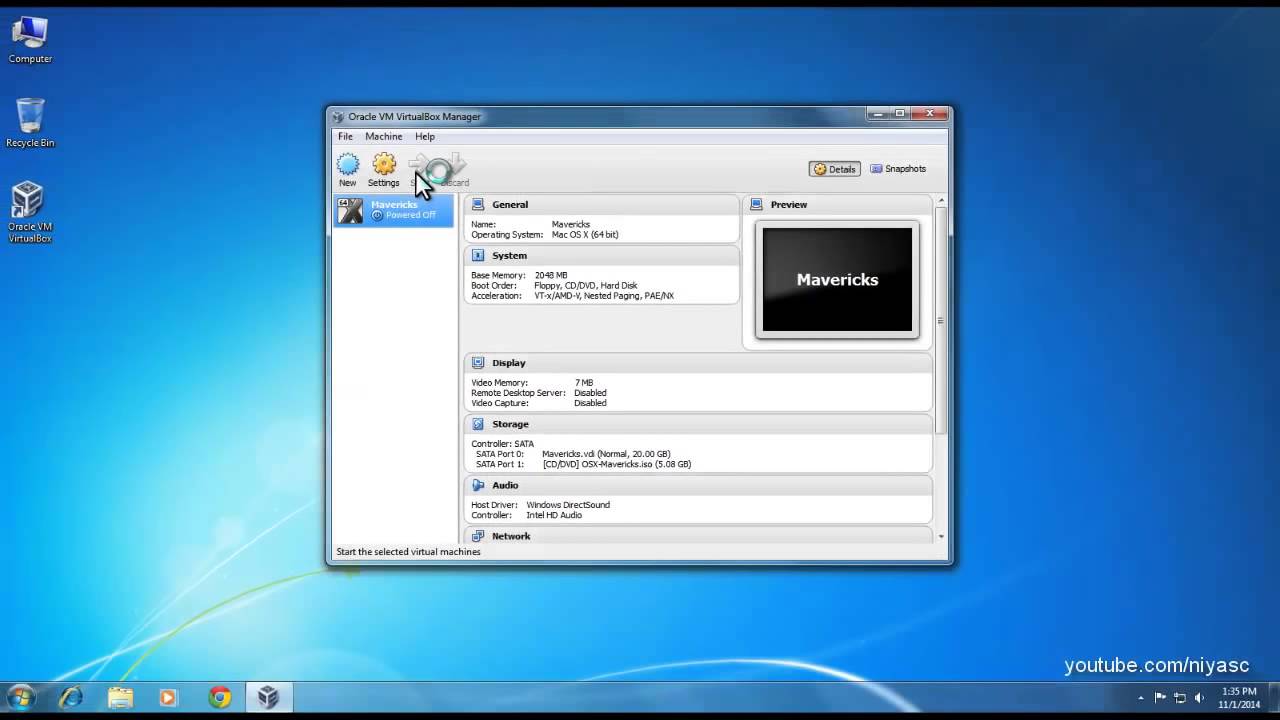Show hidden system tray icons arrow
1280x720 pixels.
pyautogui.click(x=1141, y=698)
